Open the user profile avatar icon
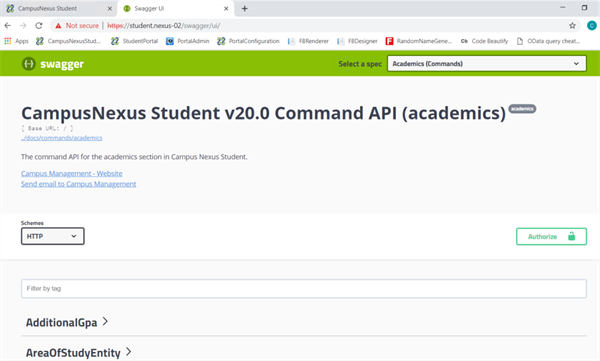 pos(592,25)
